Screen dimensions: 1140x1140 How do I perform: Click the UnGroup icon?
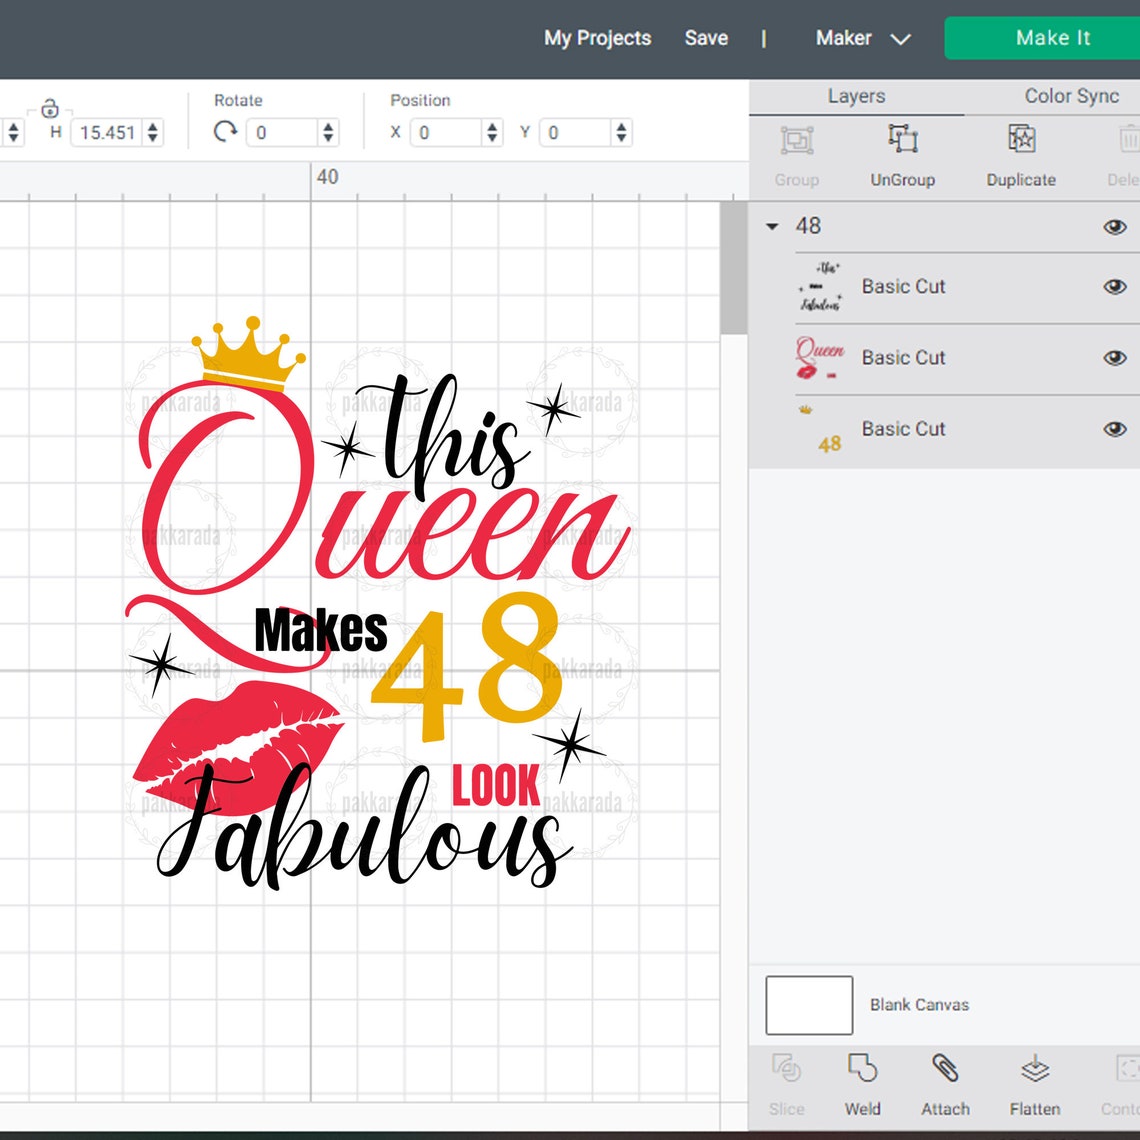(x=902, y=142)
